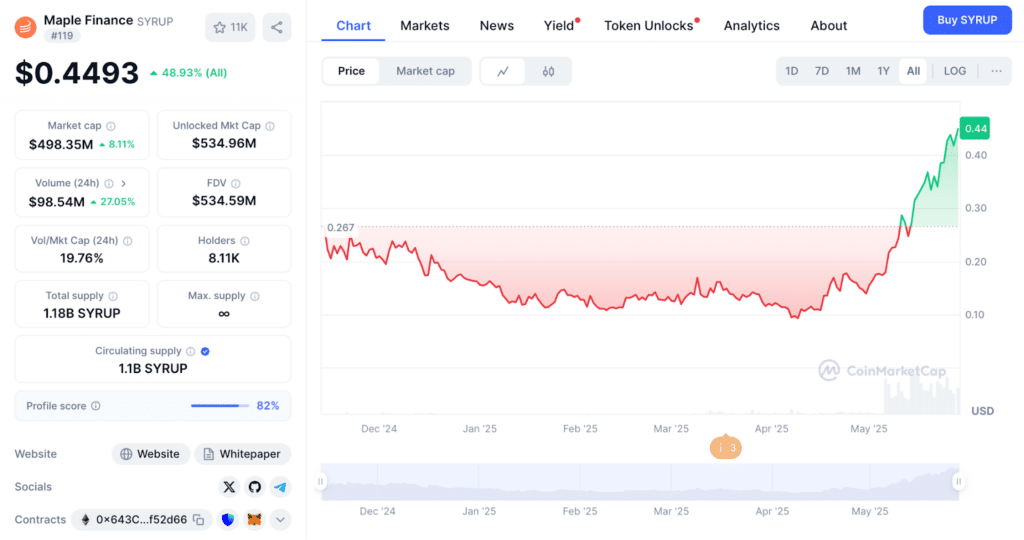Switch to line chart view icon
This screenshot has height=540, width=1024.
pyautogui.click(x=503, y=71)
